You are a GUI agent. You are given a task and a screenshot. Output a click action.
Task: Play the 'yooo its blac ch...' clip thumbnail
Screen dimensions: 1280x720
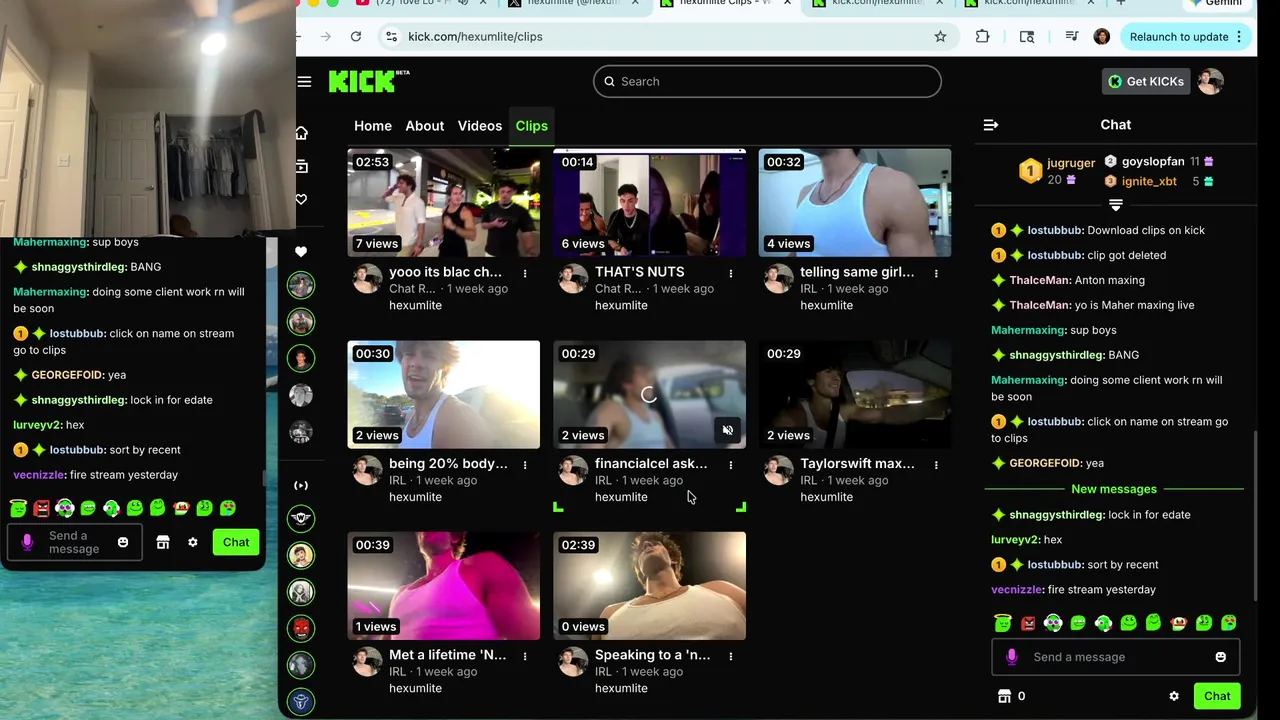[x=444, y=202]
